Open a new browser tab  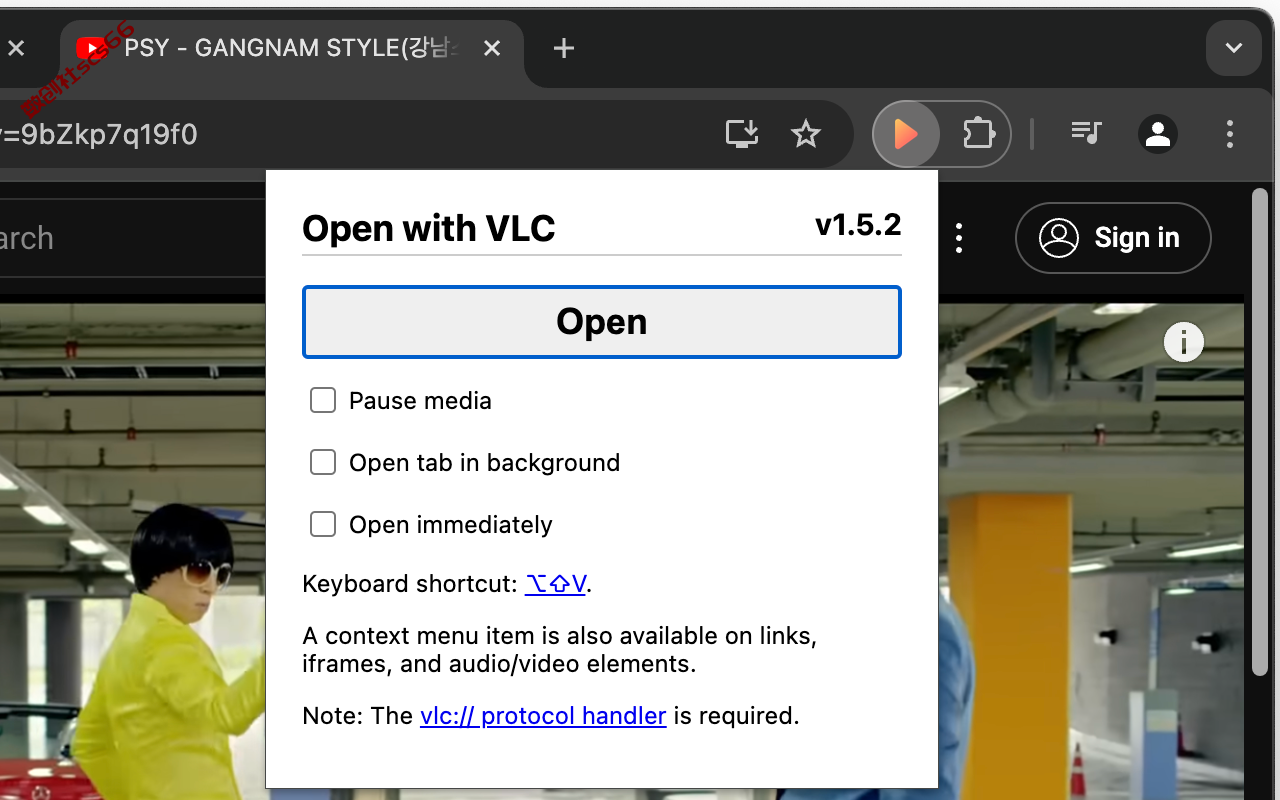pos(564,48)
